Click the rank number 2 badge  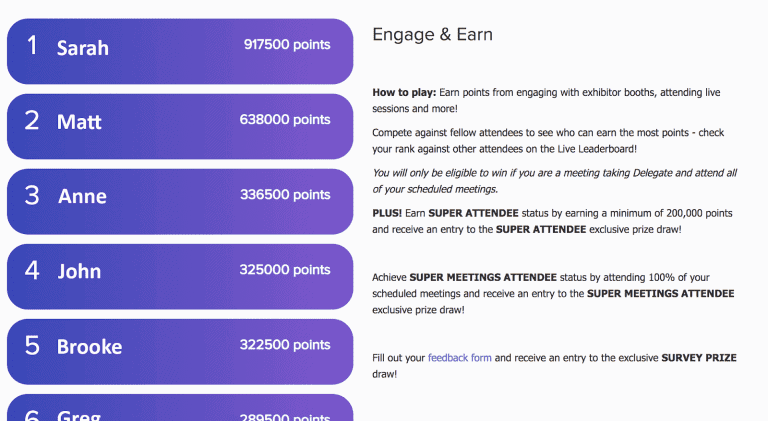tap(32, 121)
